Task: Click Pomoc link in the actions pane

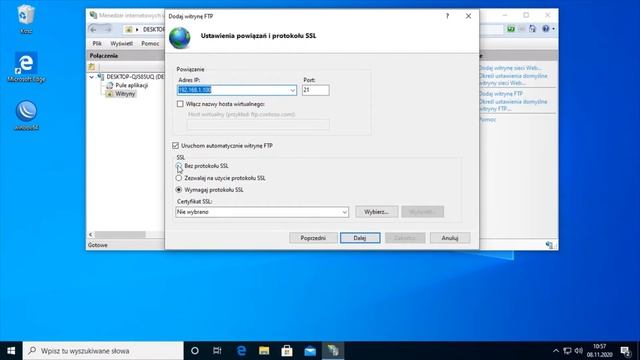Action: pyautogui.click(x=487, y=120)
